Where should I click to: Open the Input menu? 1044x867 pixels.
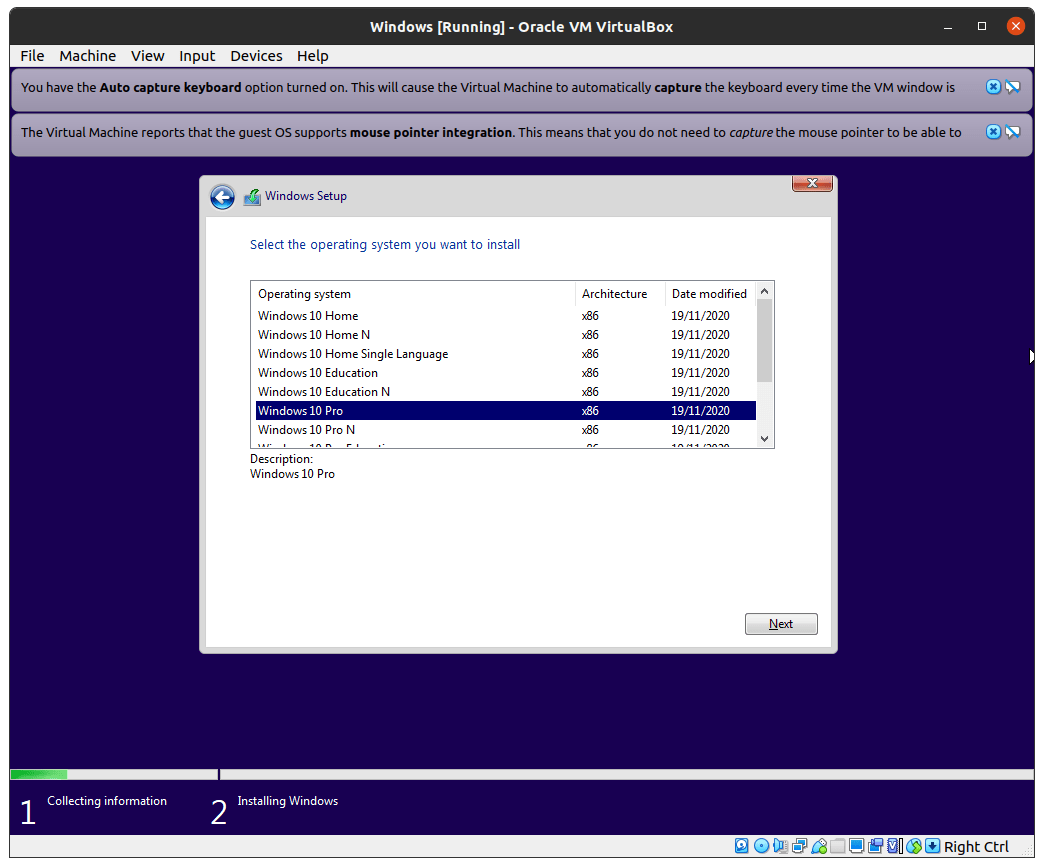click(x=196, y=56)
